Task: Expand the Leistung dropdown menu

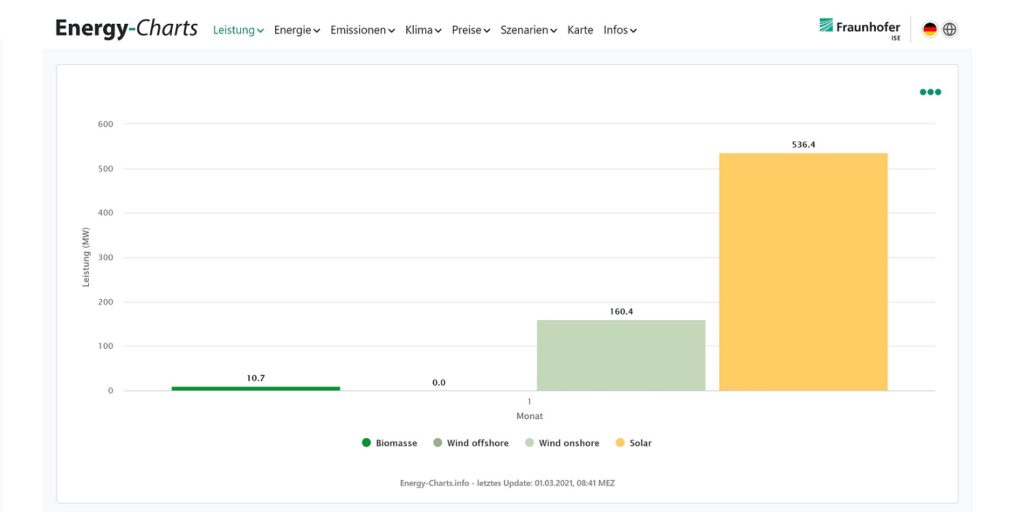Action: [x=238, y=30]
